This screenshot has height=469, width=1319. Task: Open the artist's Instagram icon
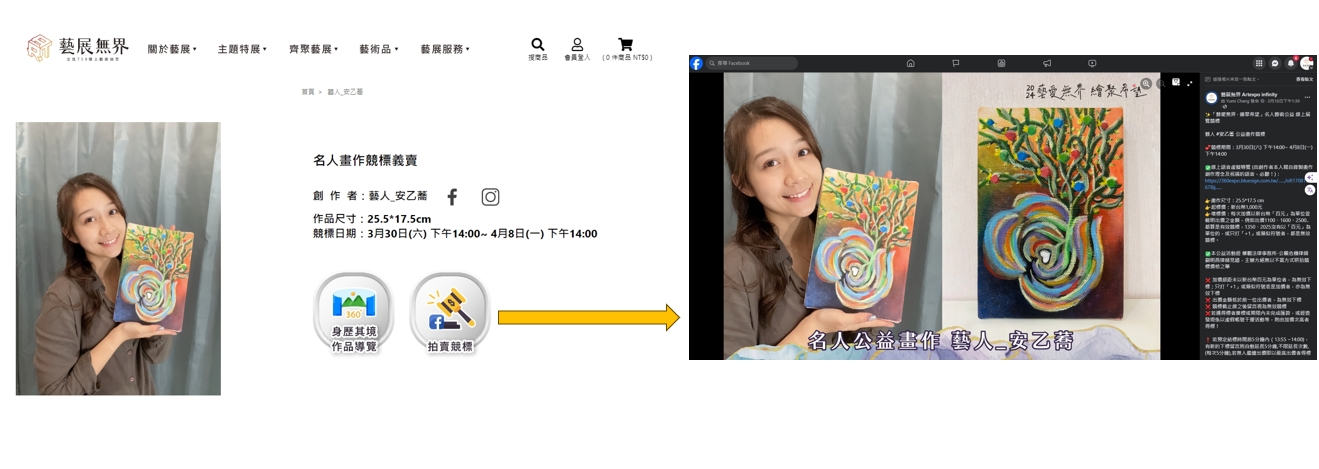(x=490, y=197)
